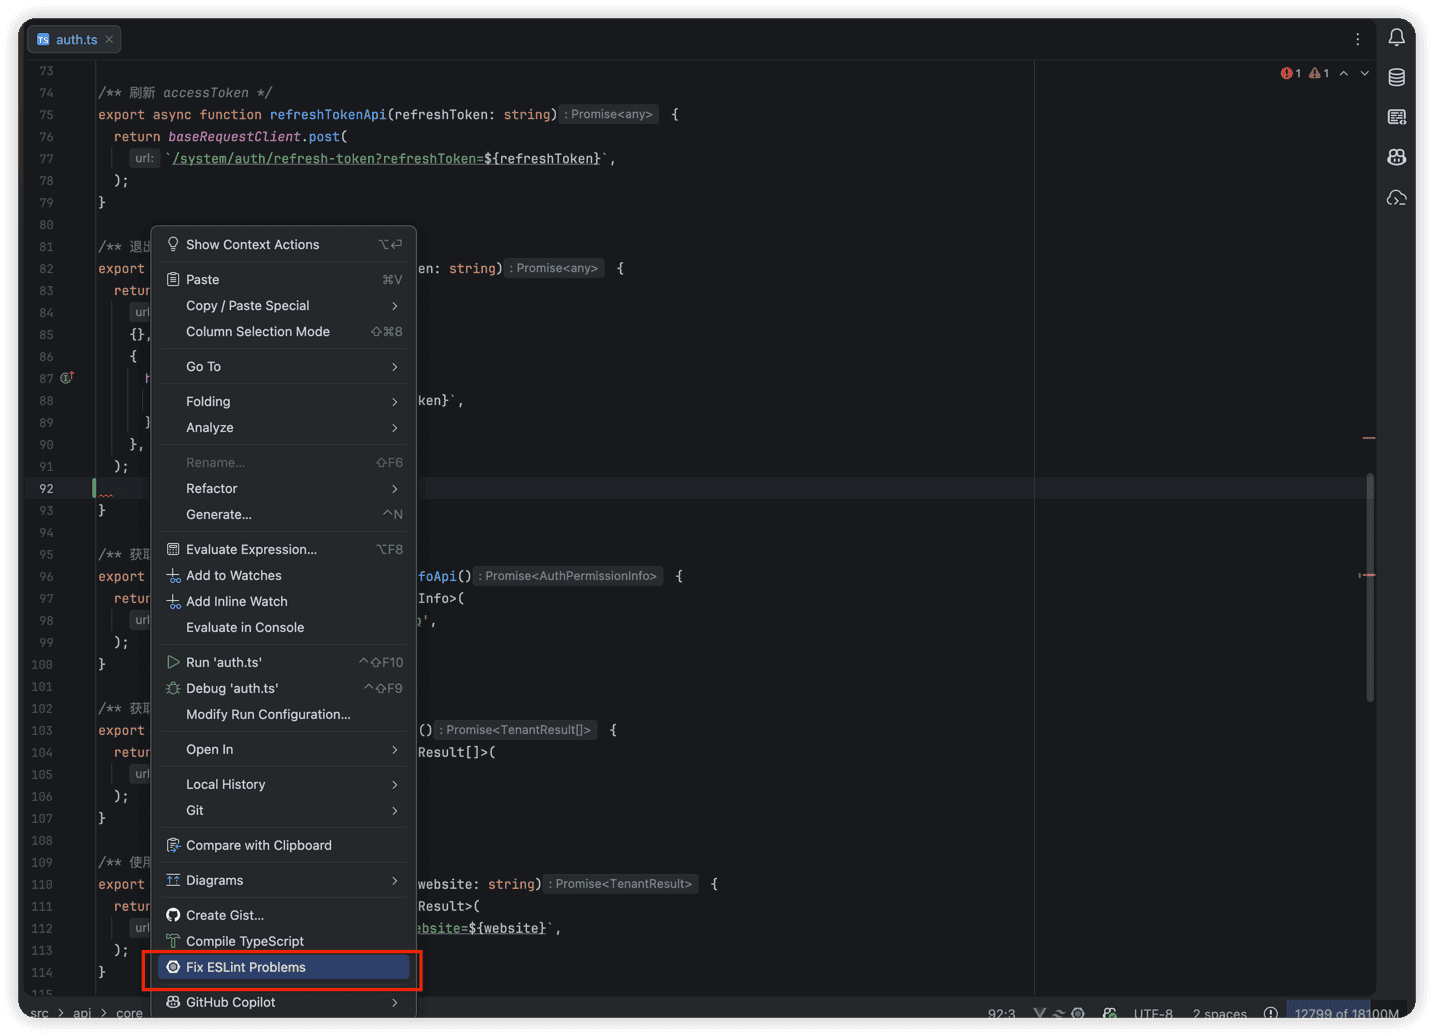Choose Add to Watches
The height and width of the screenshot is (1036, 1434).
284,575
